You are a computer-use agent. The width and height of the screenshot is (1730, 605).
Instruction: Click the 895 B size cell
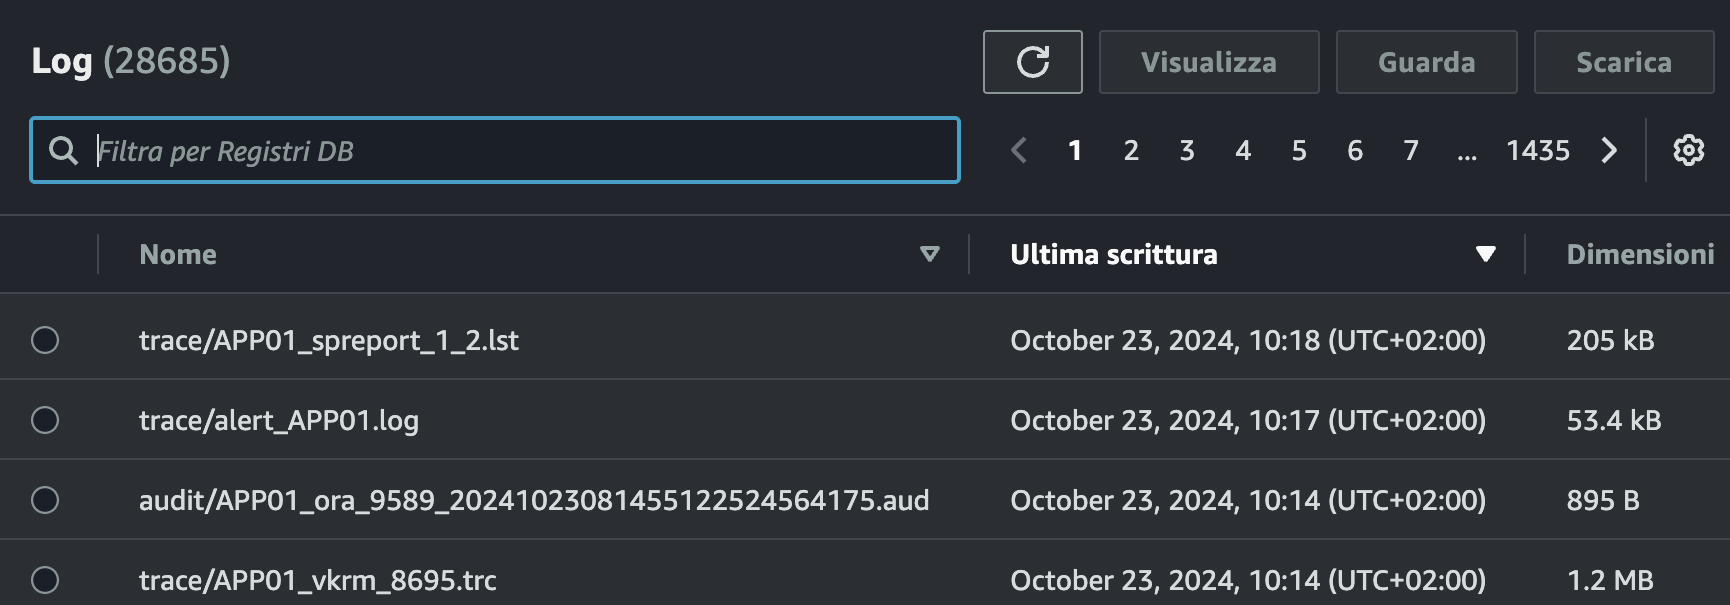click(x=1603, y=501)
